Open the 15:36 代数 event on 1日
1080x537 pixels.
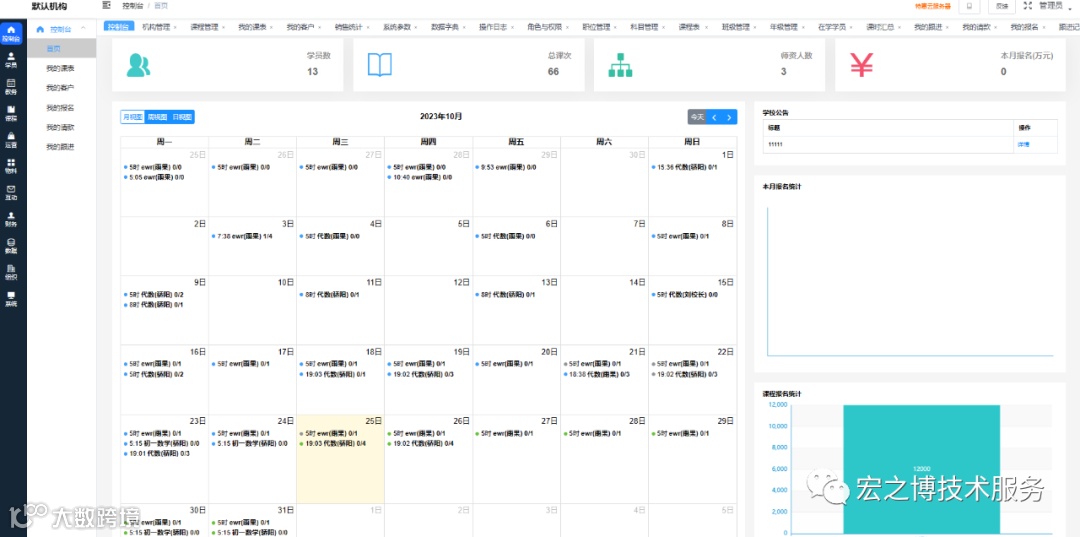[685, 167]
